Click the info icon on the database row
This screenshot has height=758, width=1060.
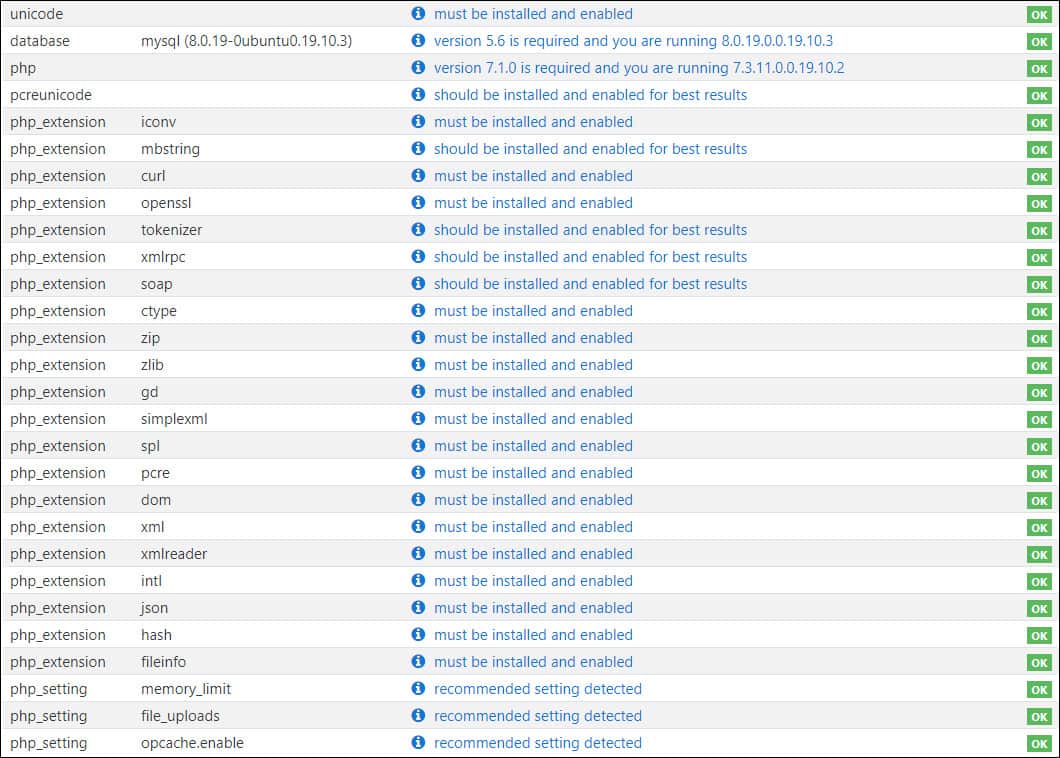point(419,41)
